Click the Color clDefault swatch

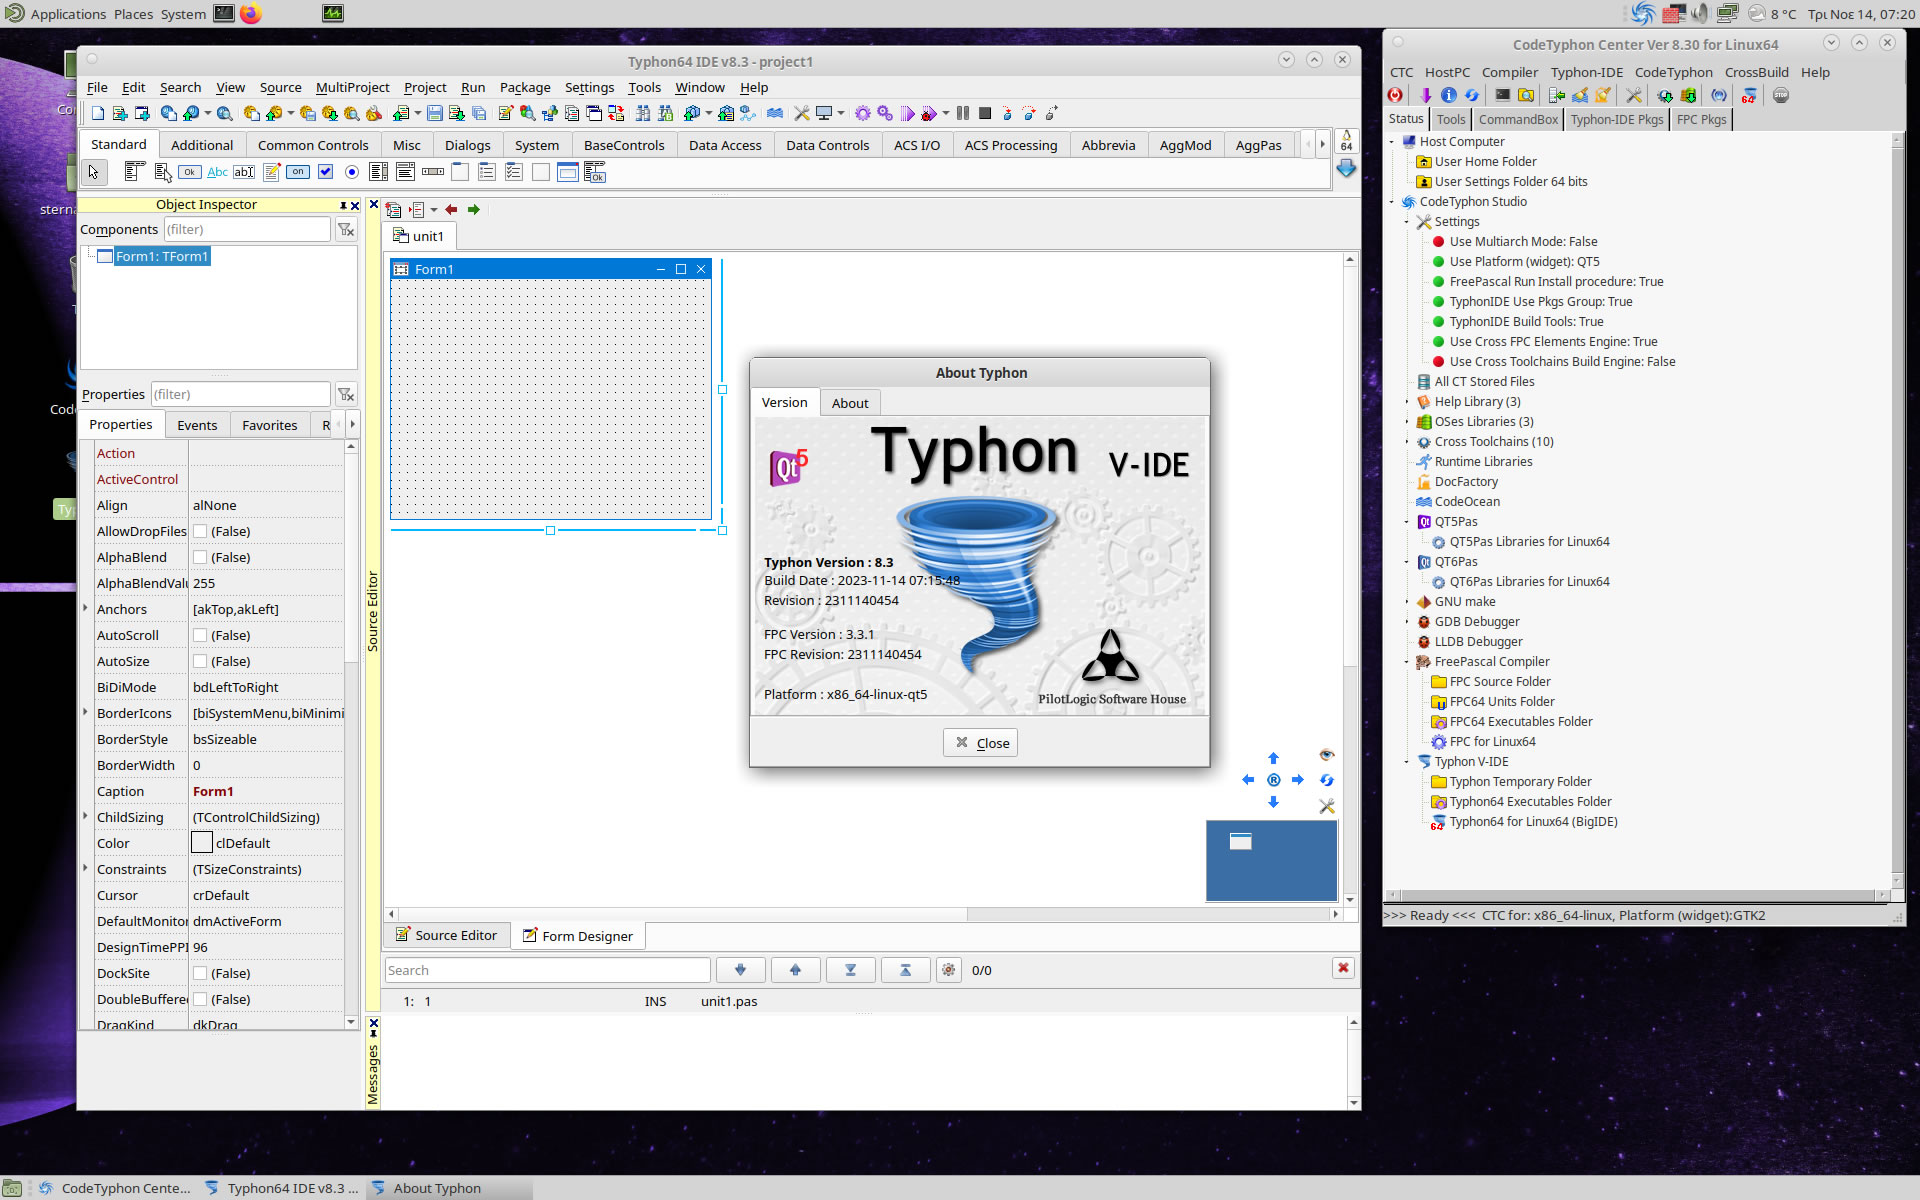(202, 843)
